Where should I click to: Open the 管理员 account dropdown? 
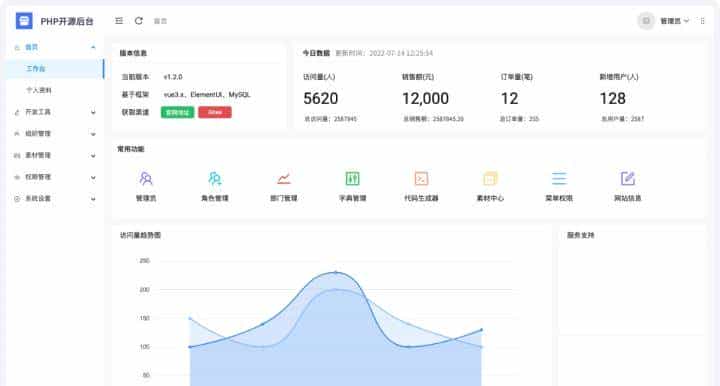point(675,21)
